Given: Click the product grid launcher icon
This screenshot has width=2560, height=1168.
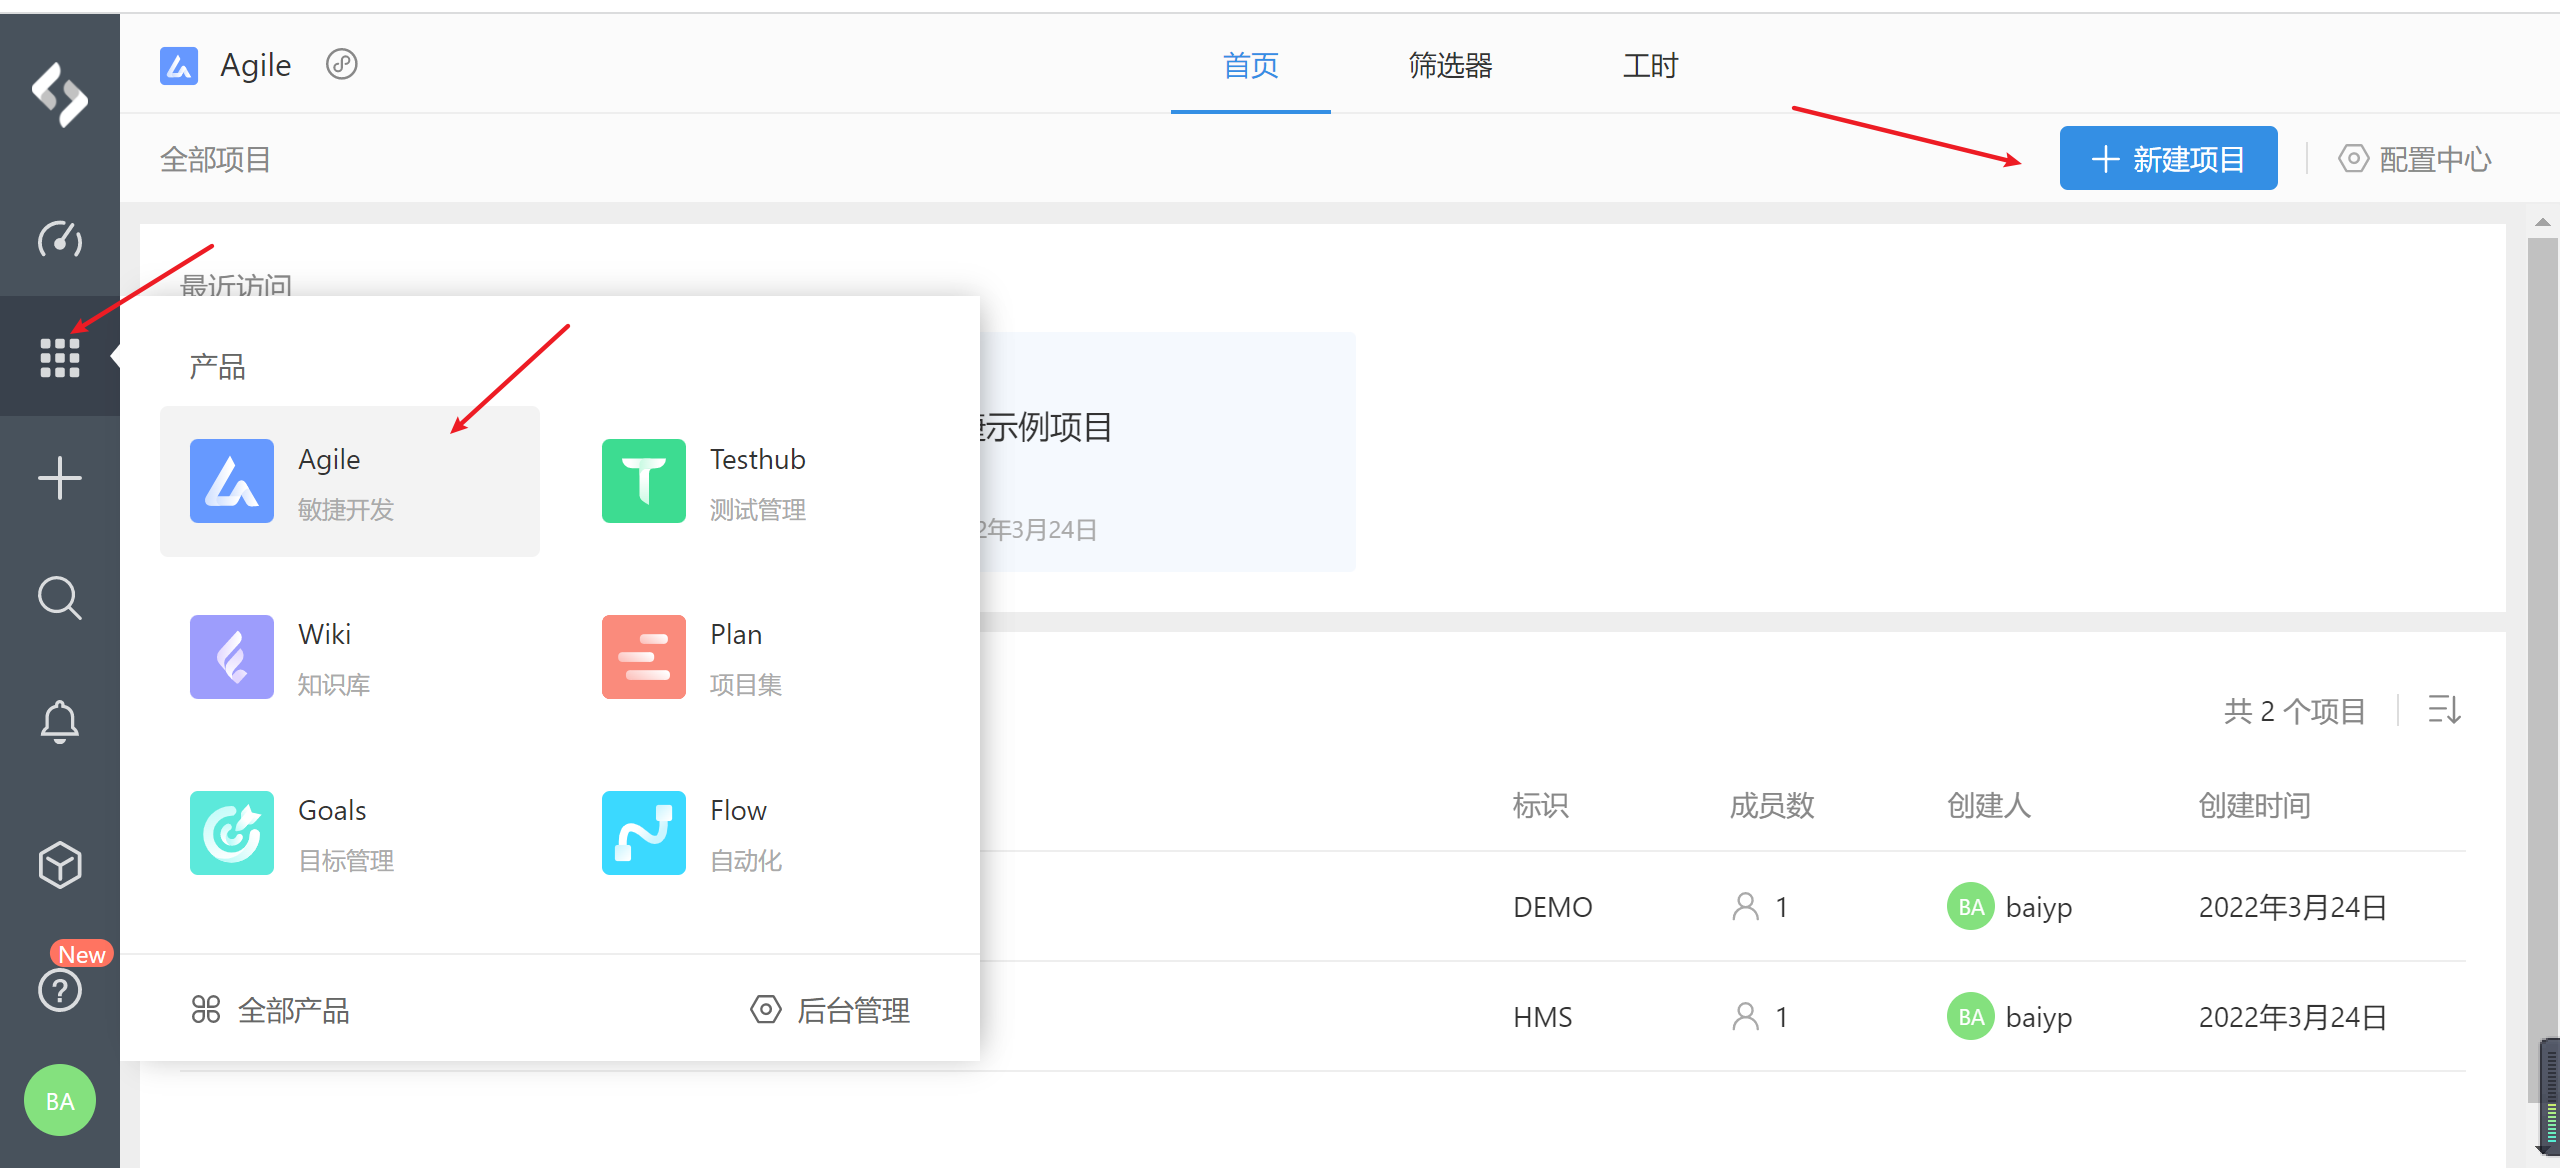Looking at the screenshot, I should 59,357.
